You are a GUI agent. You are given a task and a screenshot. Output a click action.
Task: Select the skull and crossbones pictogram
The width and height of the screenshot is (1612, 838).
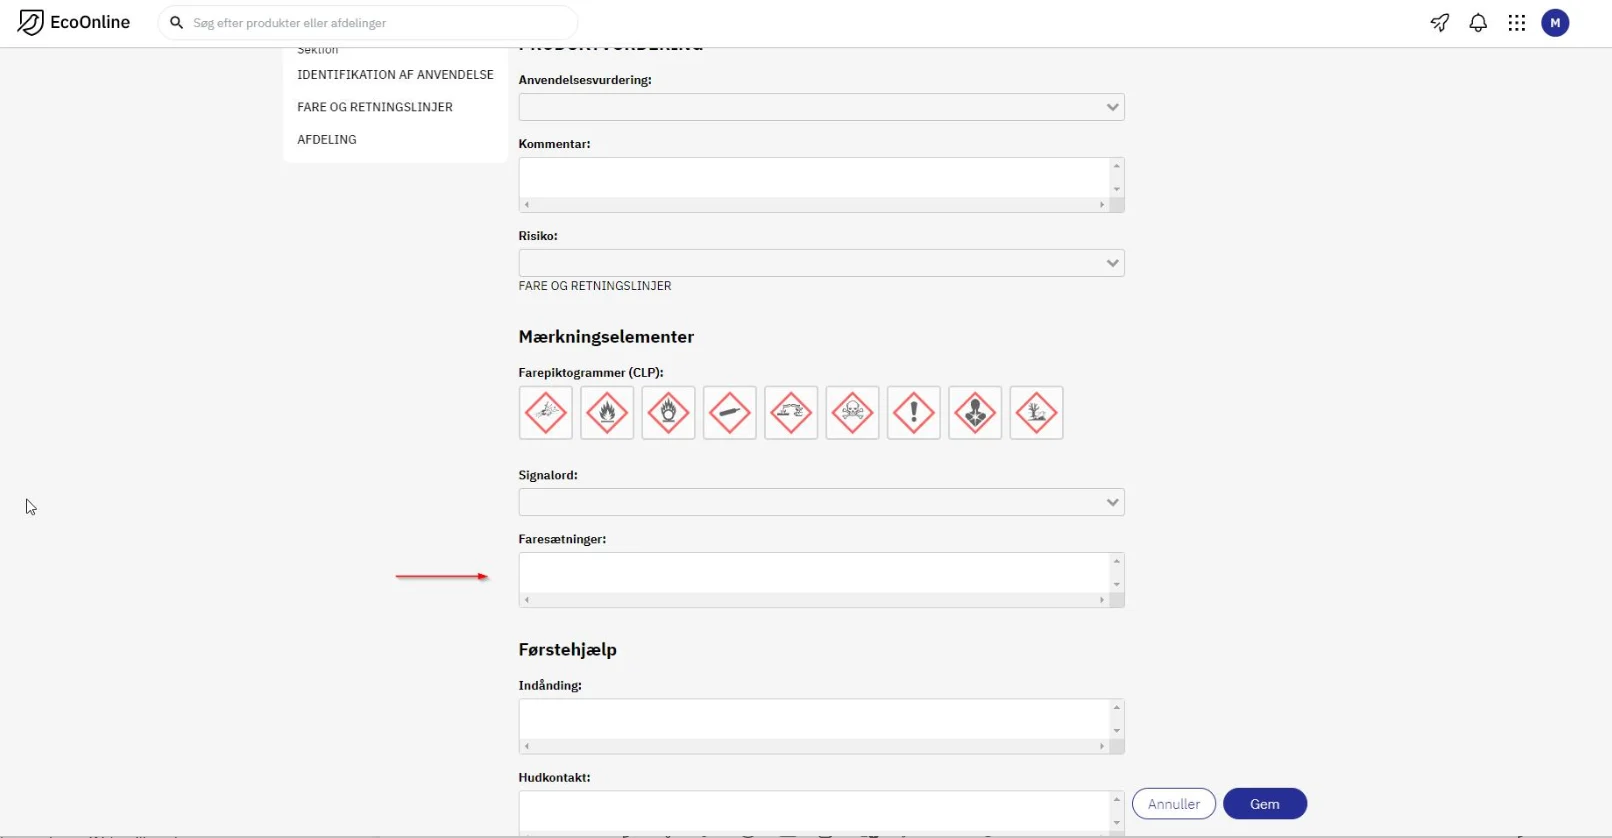tap(852, 413)
